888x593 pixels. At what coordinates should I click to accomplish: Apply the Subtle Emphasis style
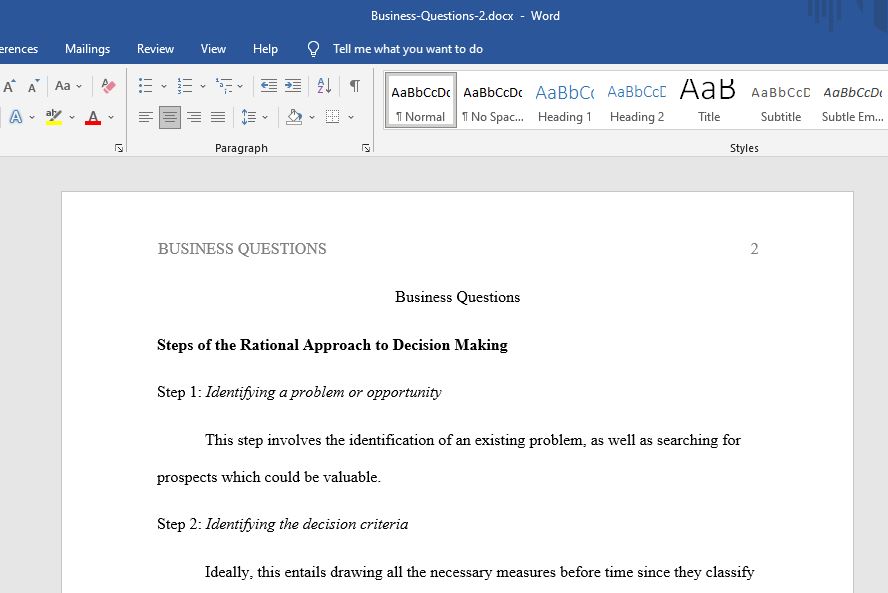point(852,101)
